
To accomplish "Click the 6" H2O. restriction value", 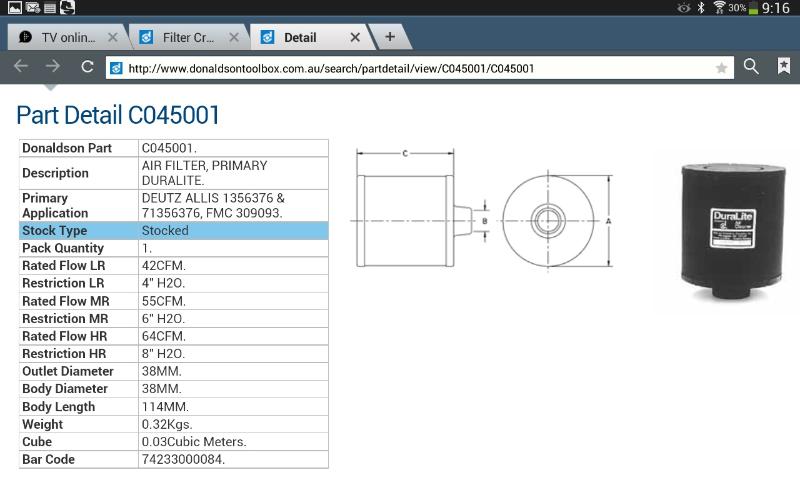I will (163, 318).
